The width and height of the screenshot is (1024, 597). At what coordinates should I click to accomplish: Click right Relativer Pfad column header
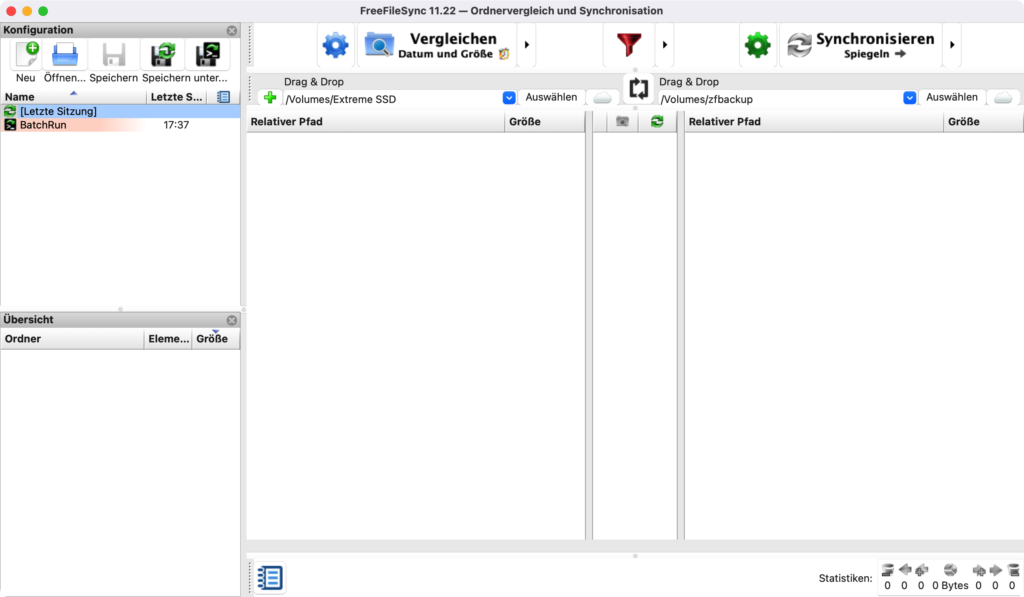(x=814, y=121)
